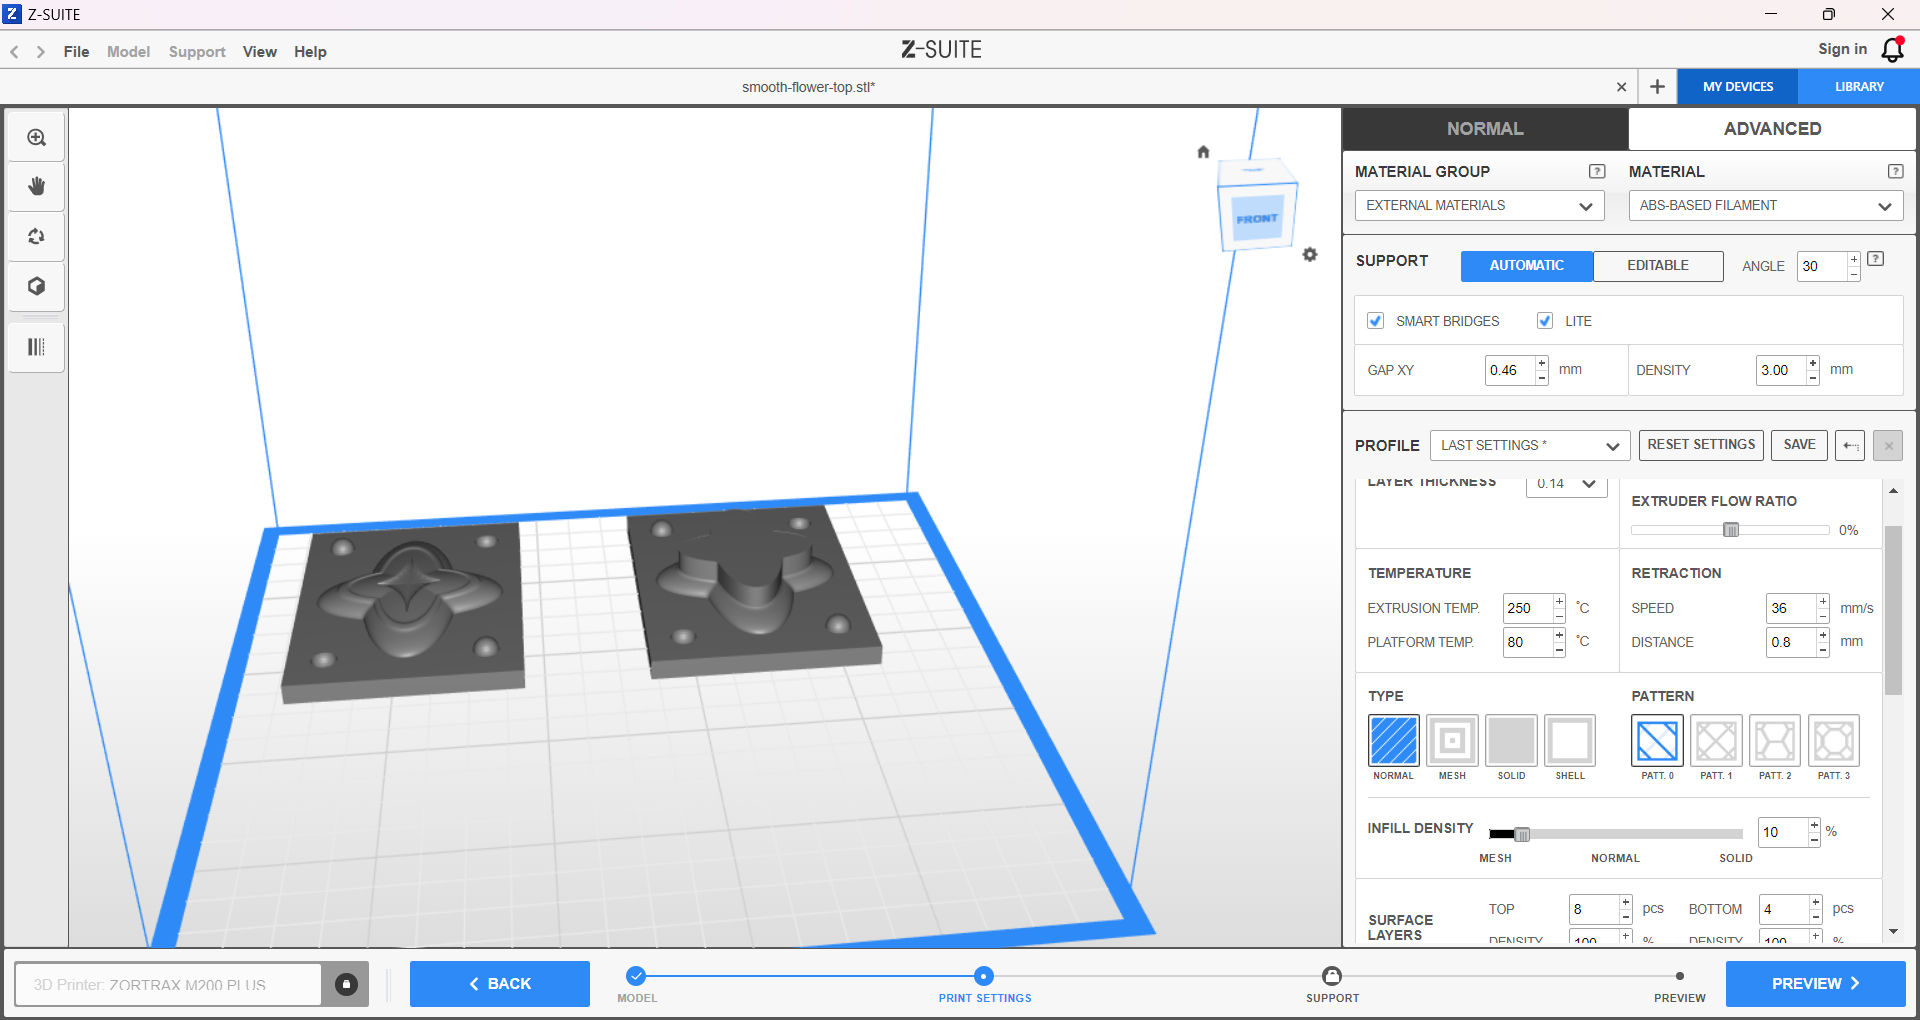Open the cross-section layers tool
Viewport: 1920px width, 1020px height.
click(x=37, y=347)
